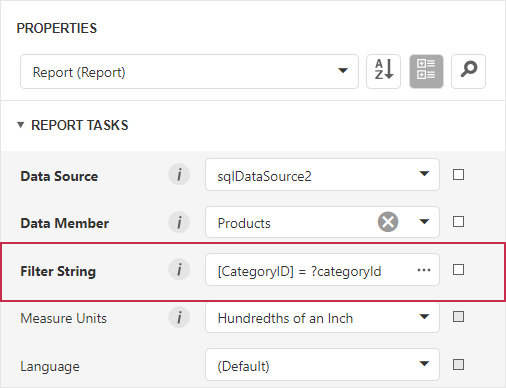Show info for Data Source property

click(x=179, y=174)
